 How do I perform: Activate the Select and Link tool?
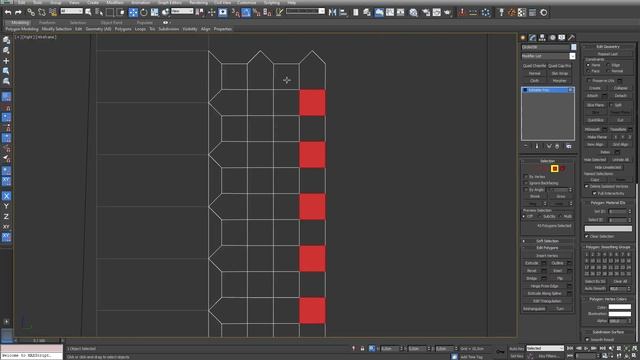(x=31, y=13)
